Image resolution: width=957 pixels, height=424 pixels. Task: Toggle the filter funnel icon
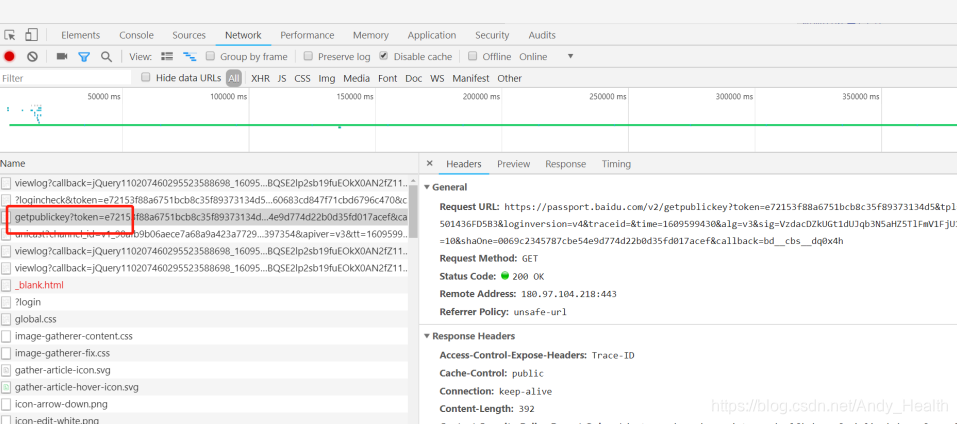point(84,57)
